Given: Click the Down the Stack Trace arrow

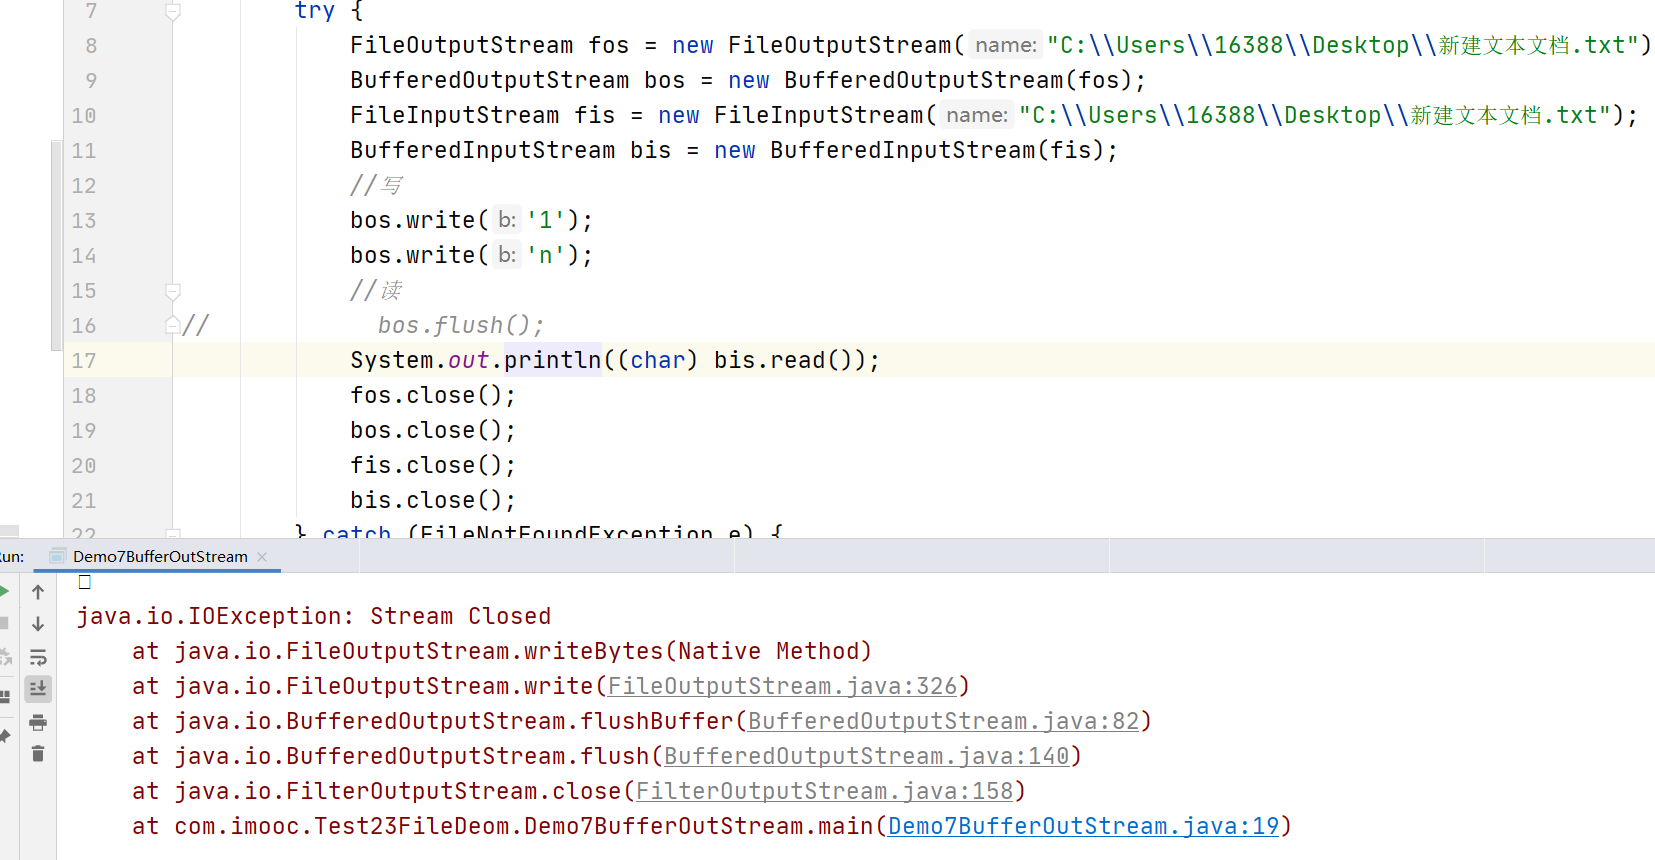Looking at the screenshot, I should 38,624.
